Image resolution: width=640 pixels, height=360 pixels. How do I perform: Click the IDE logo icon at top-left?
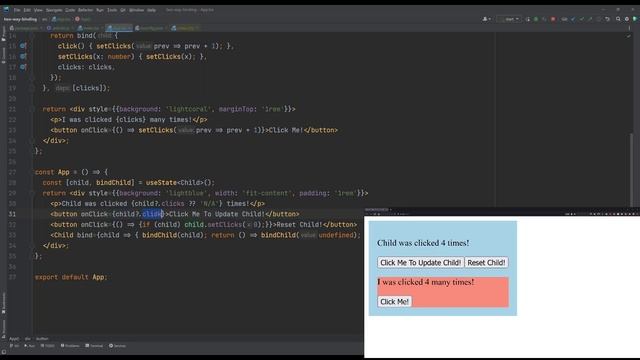(6, 9)
